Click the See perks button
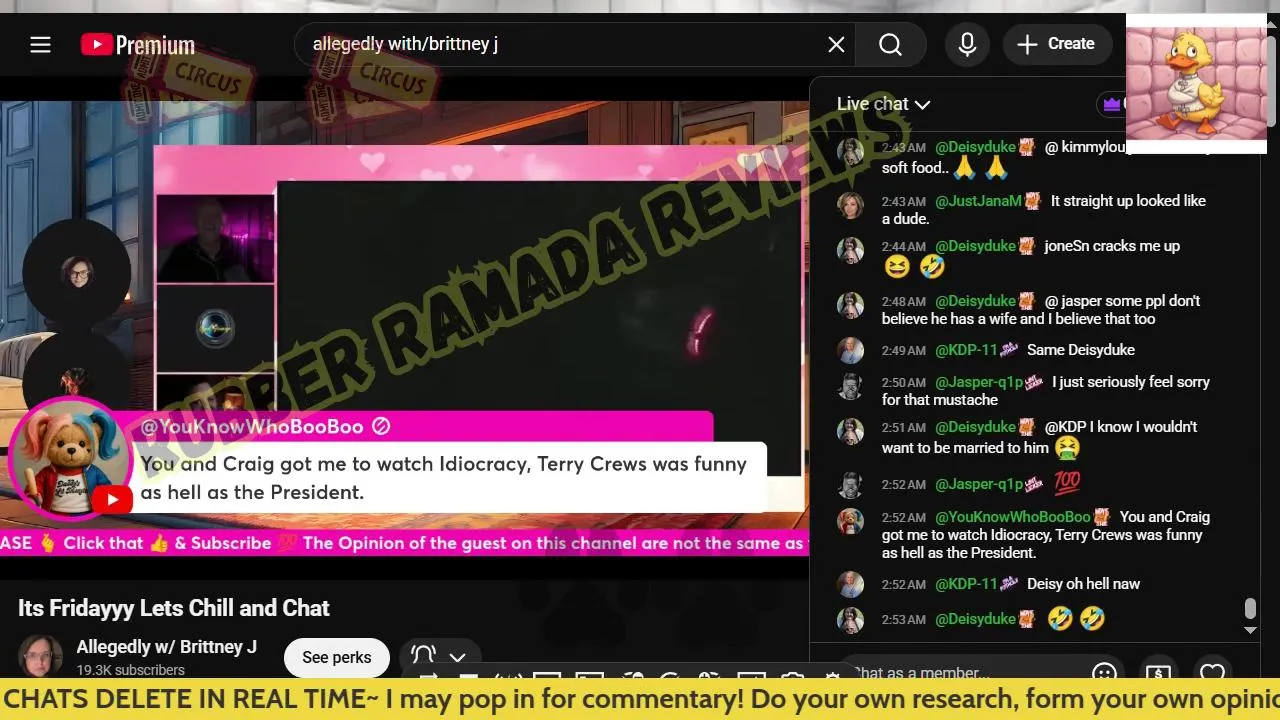 pos(337,657)
